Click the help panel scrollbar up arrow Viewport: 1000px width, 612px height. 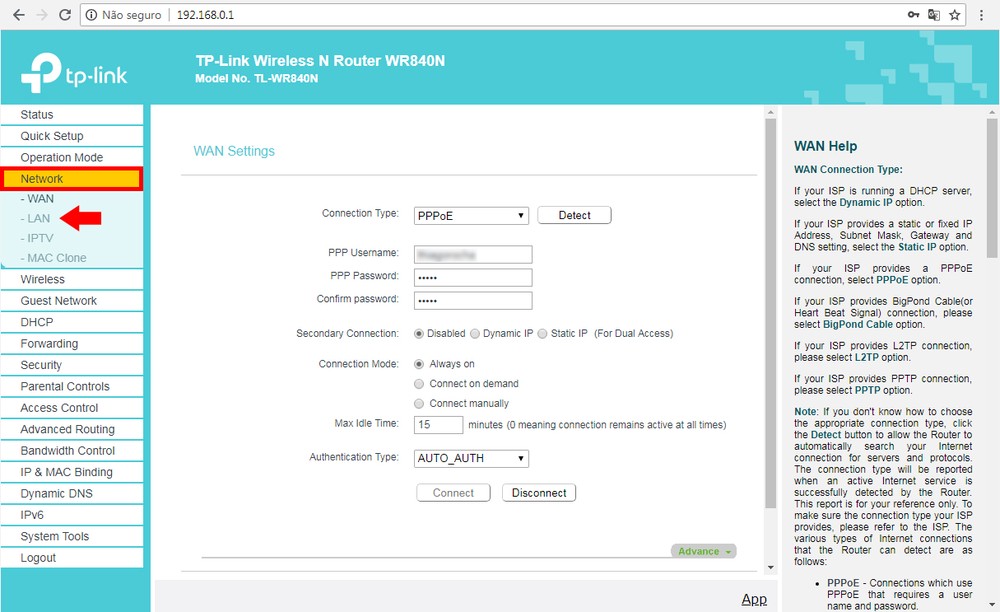(x=992, y=112)
